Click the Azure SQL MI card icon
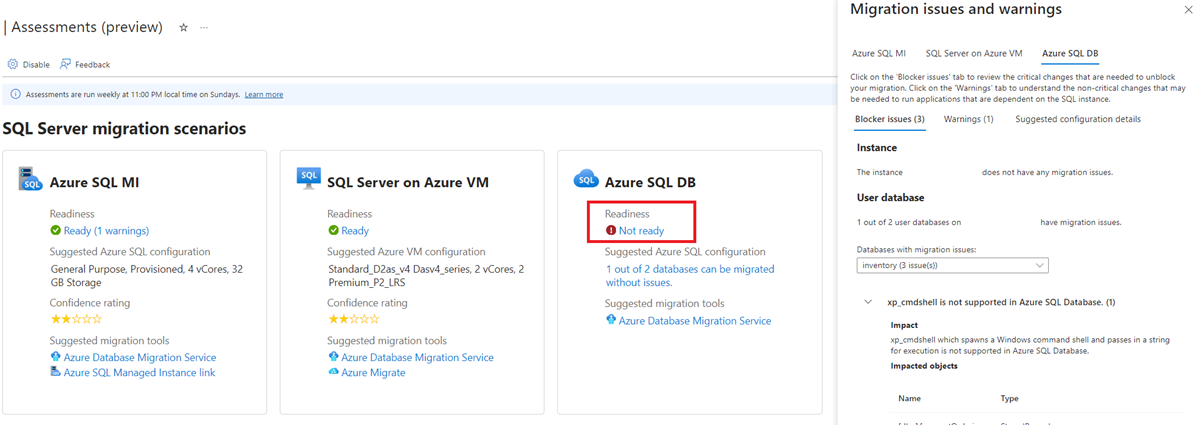Screen dimensions: 1200x425 pyautogui.click(x=31, y=180)
